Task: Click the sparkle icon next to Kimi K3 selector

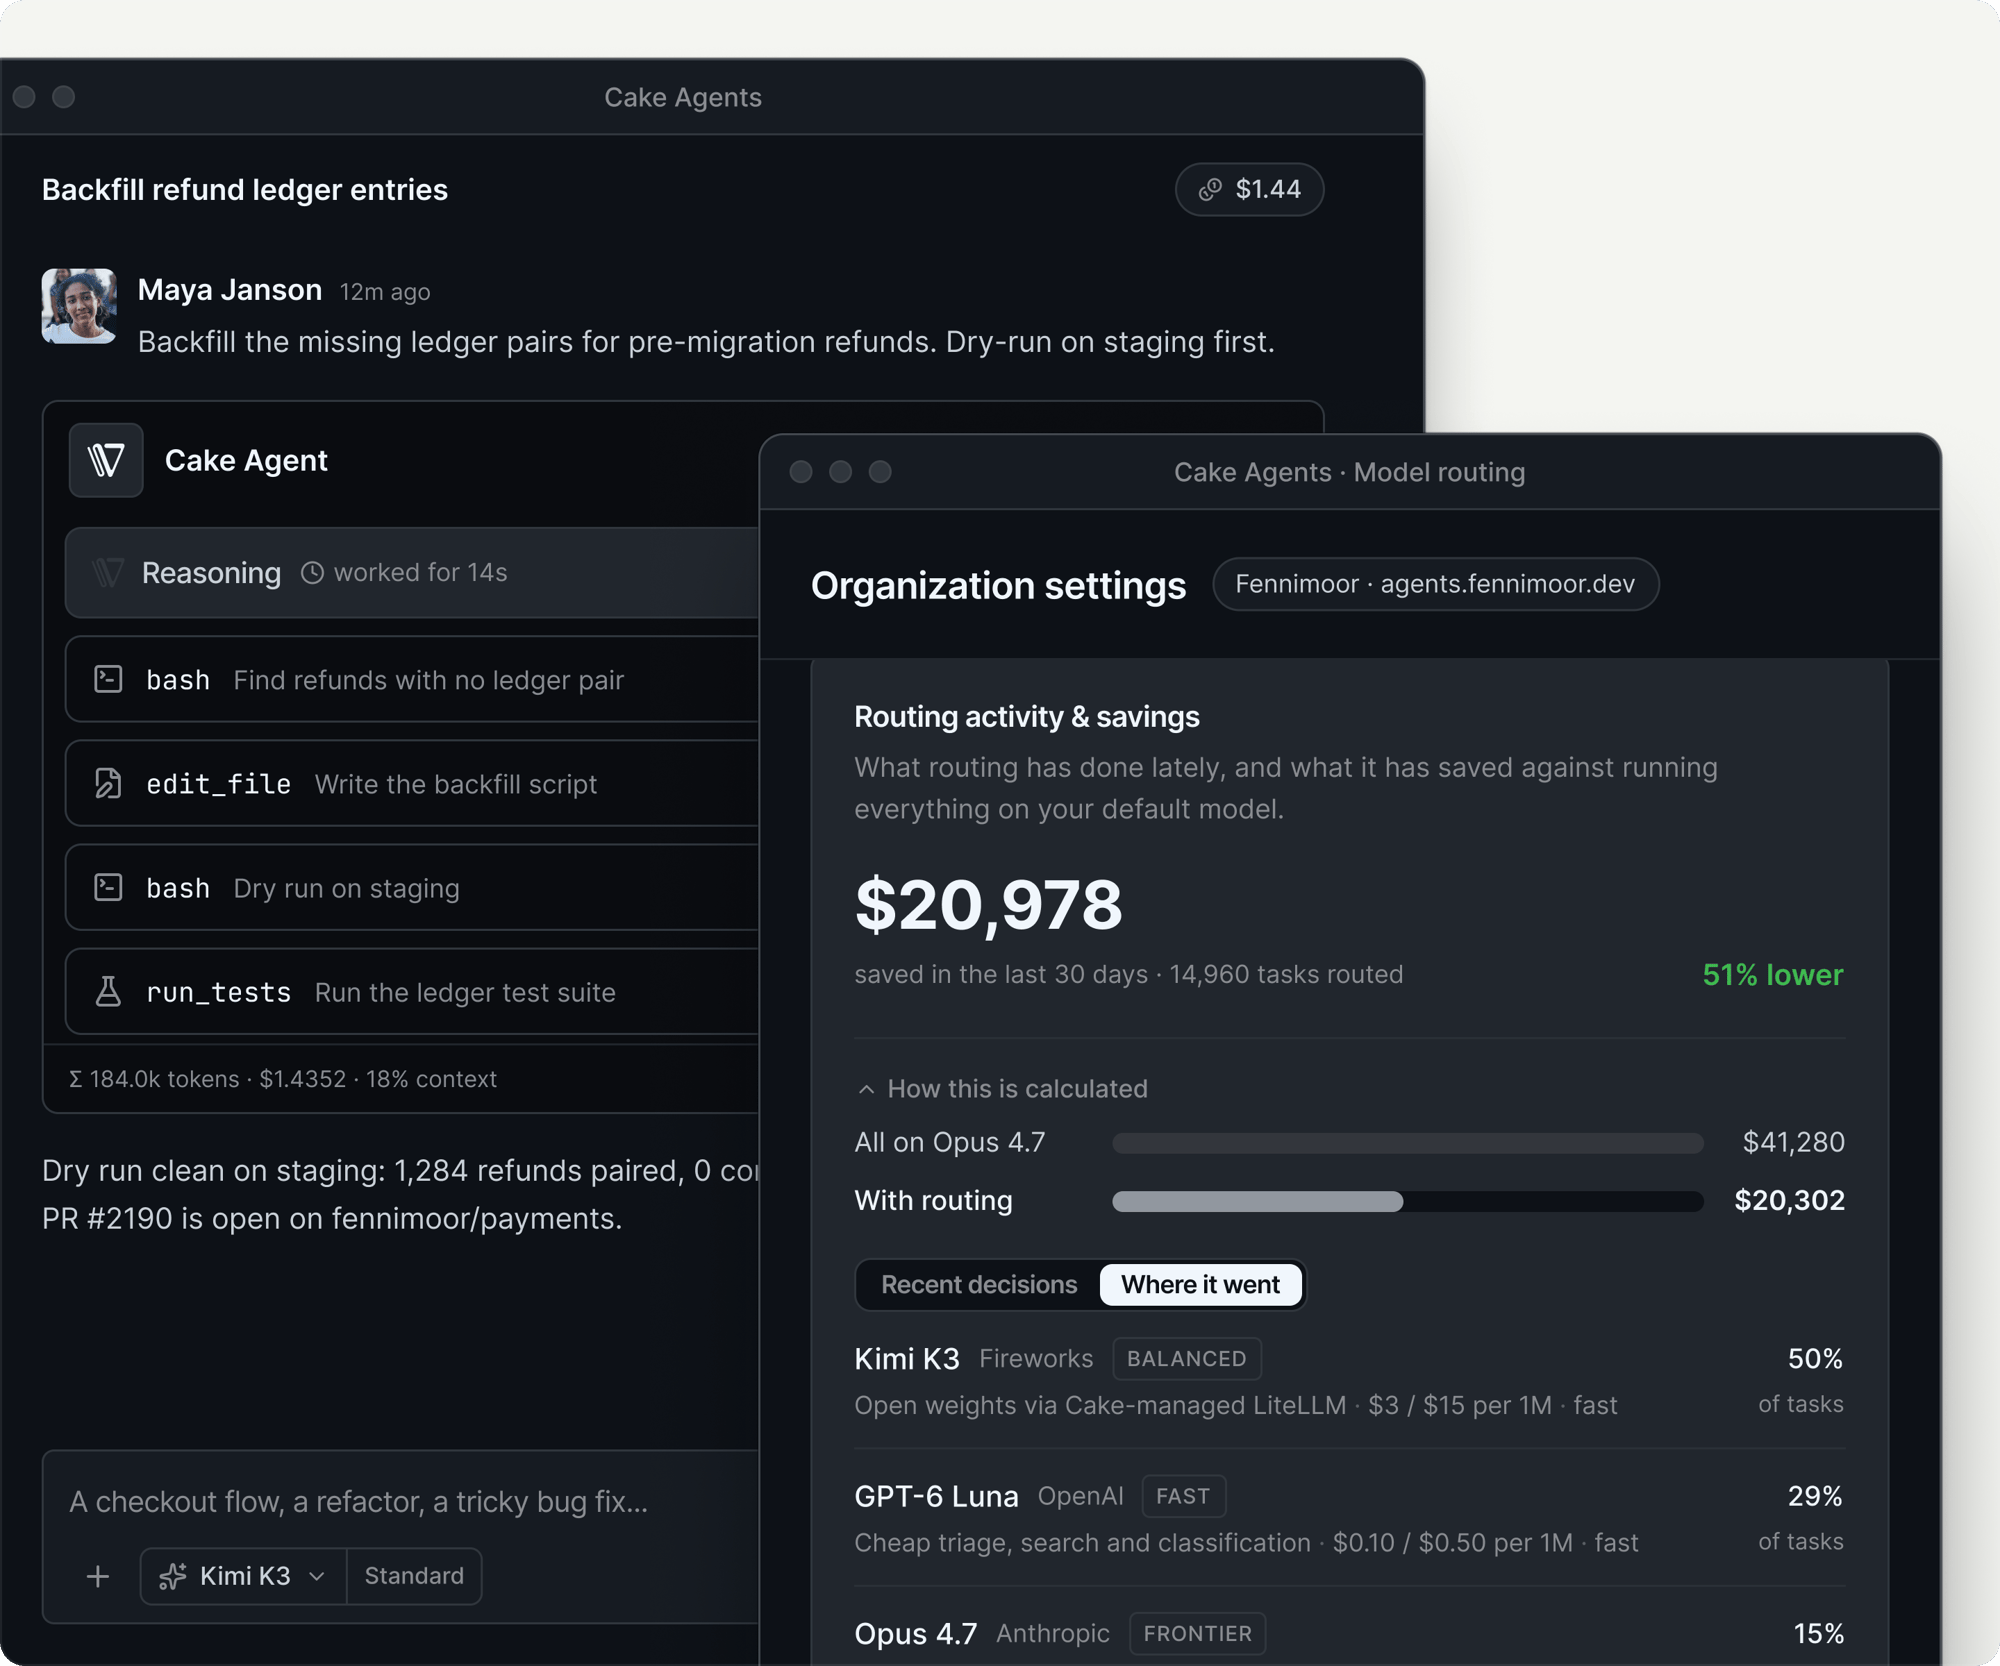Action: pos(173,1576)
